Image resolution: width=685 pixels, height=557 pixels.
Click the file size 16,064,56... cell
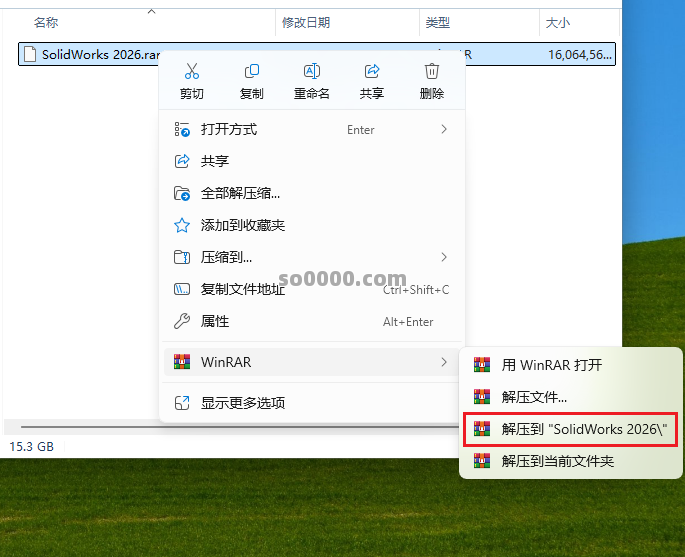[580, 55]
